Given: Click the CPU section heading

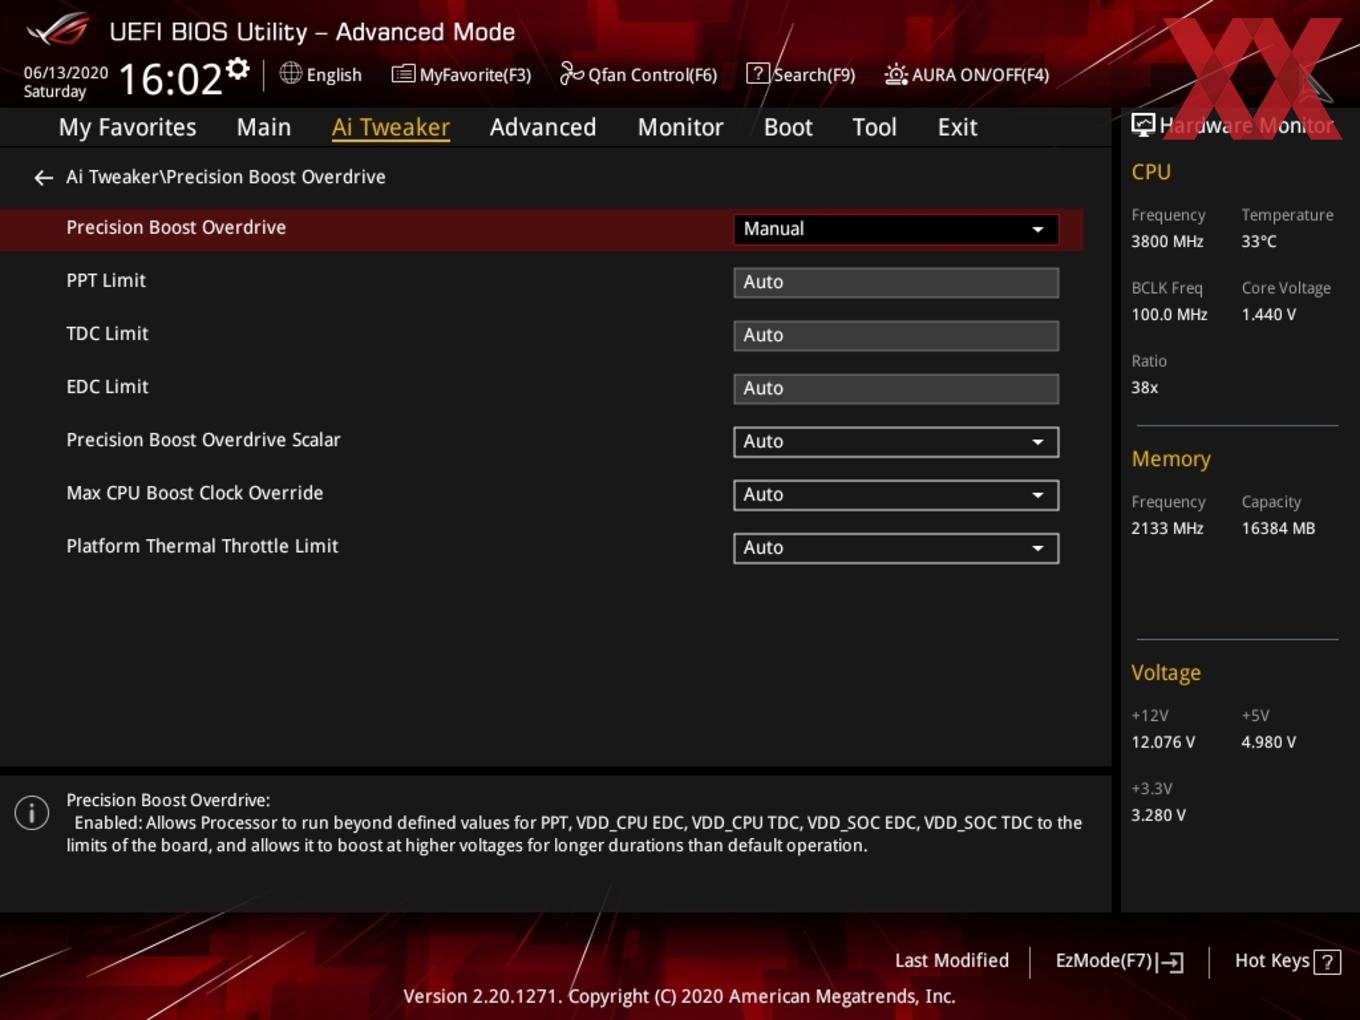Looking at the screenshot, I should 1151,172.
